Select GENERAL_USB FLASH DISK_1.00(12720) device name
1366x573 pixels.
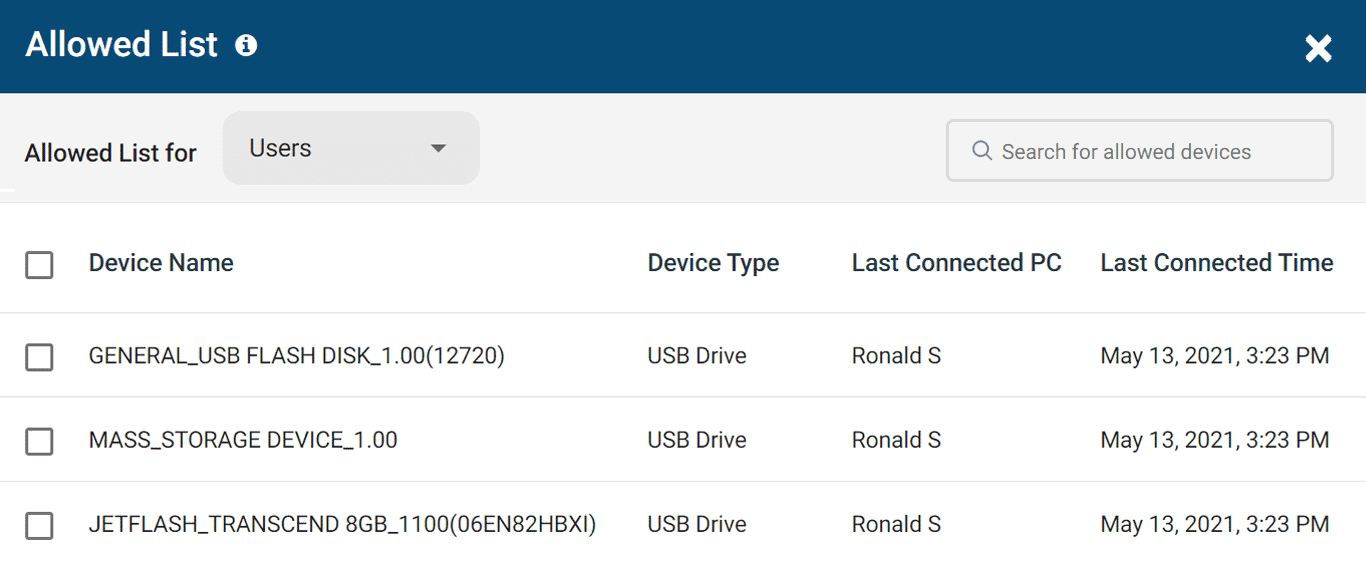point(296,356)
